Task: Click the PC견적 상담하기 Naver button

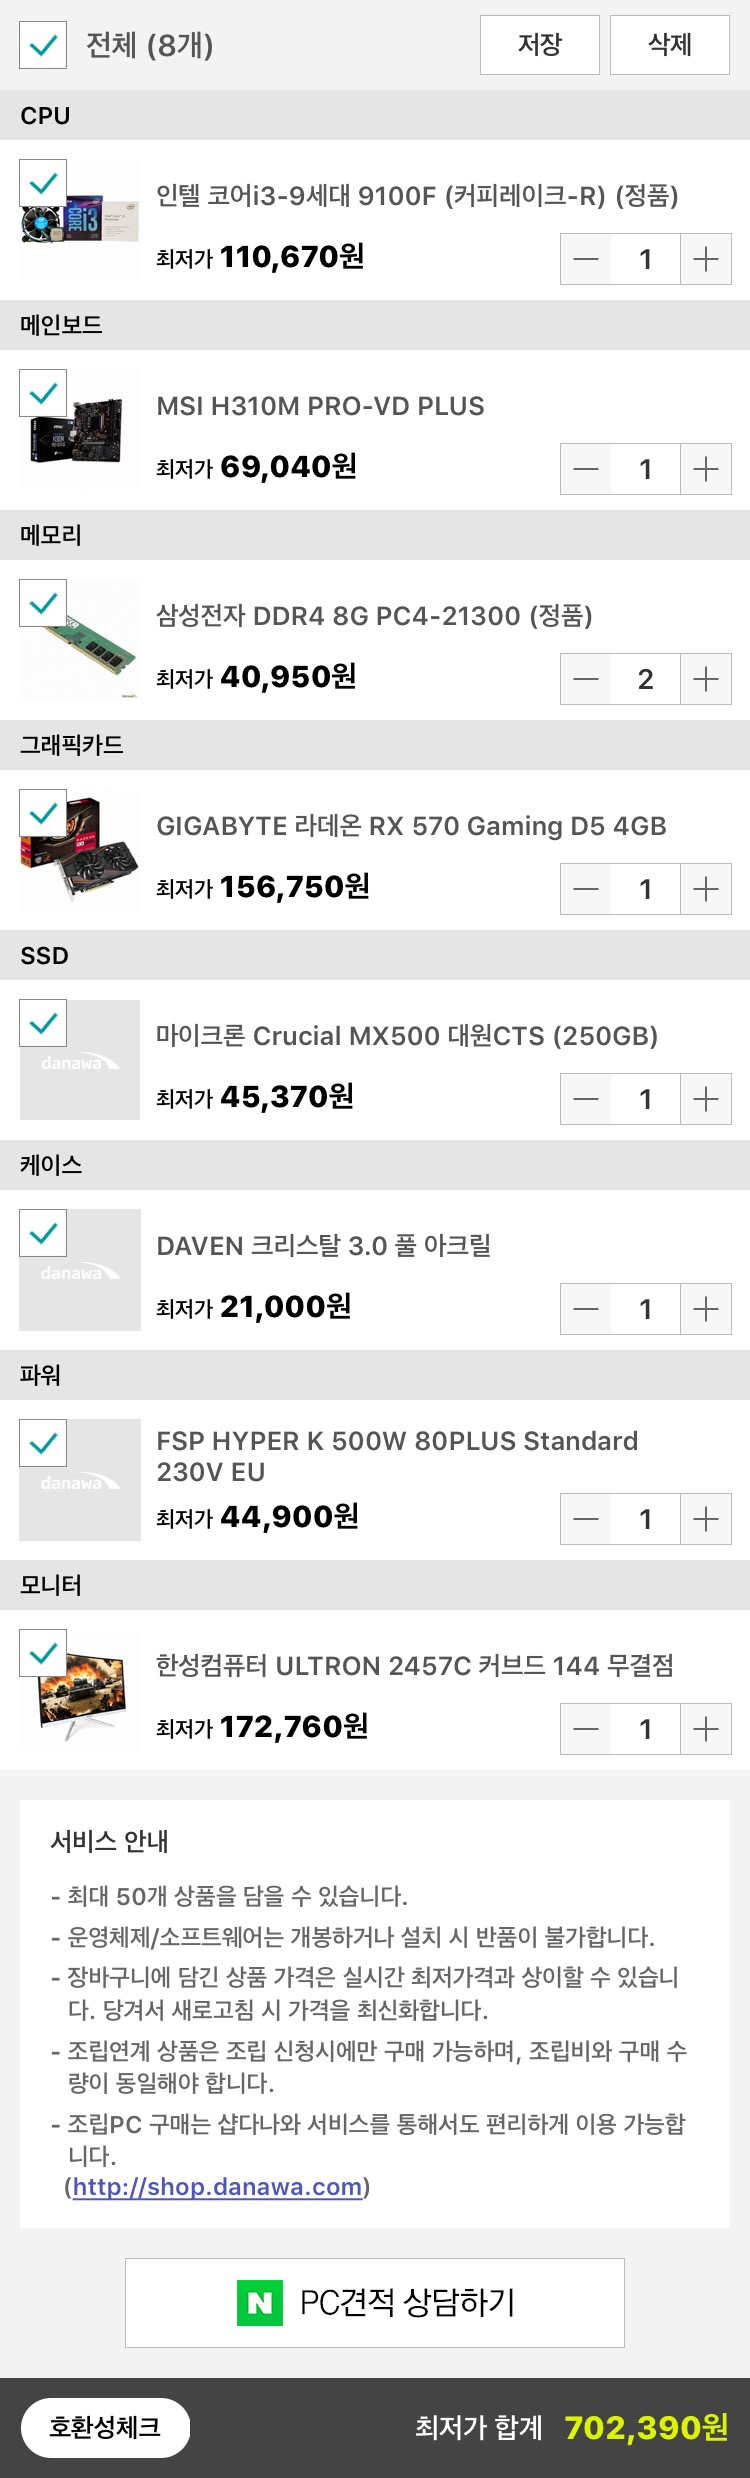Action: pyautogui.click(x=375, y=2302)
